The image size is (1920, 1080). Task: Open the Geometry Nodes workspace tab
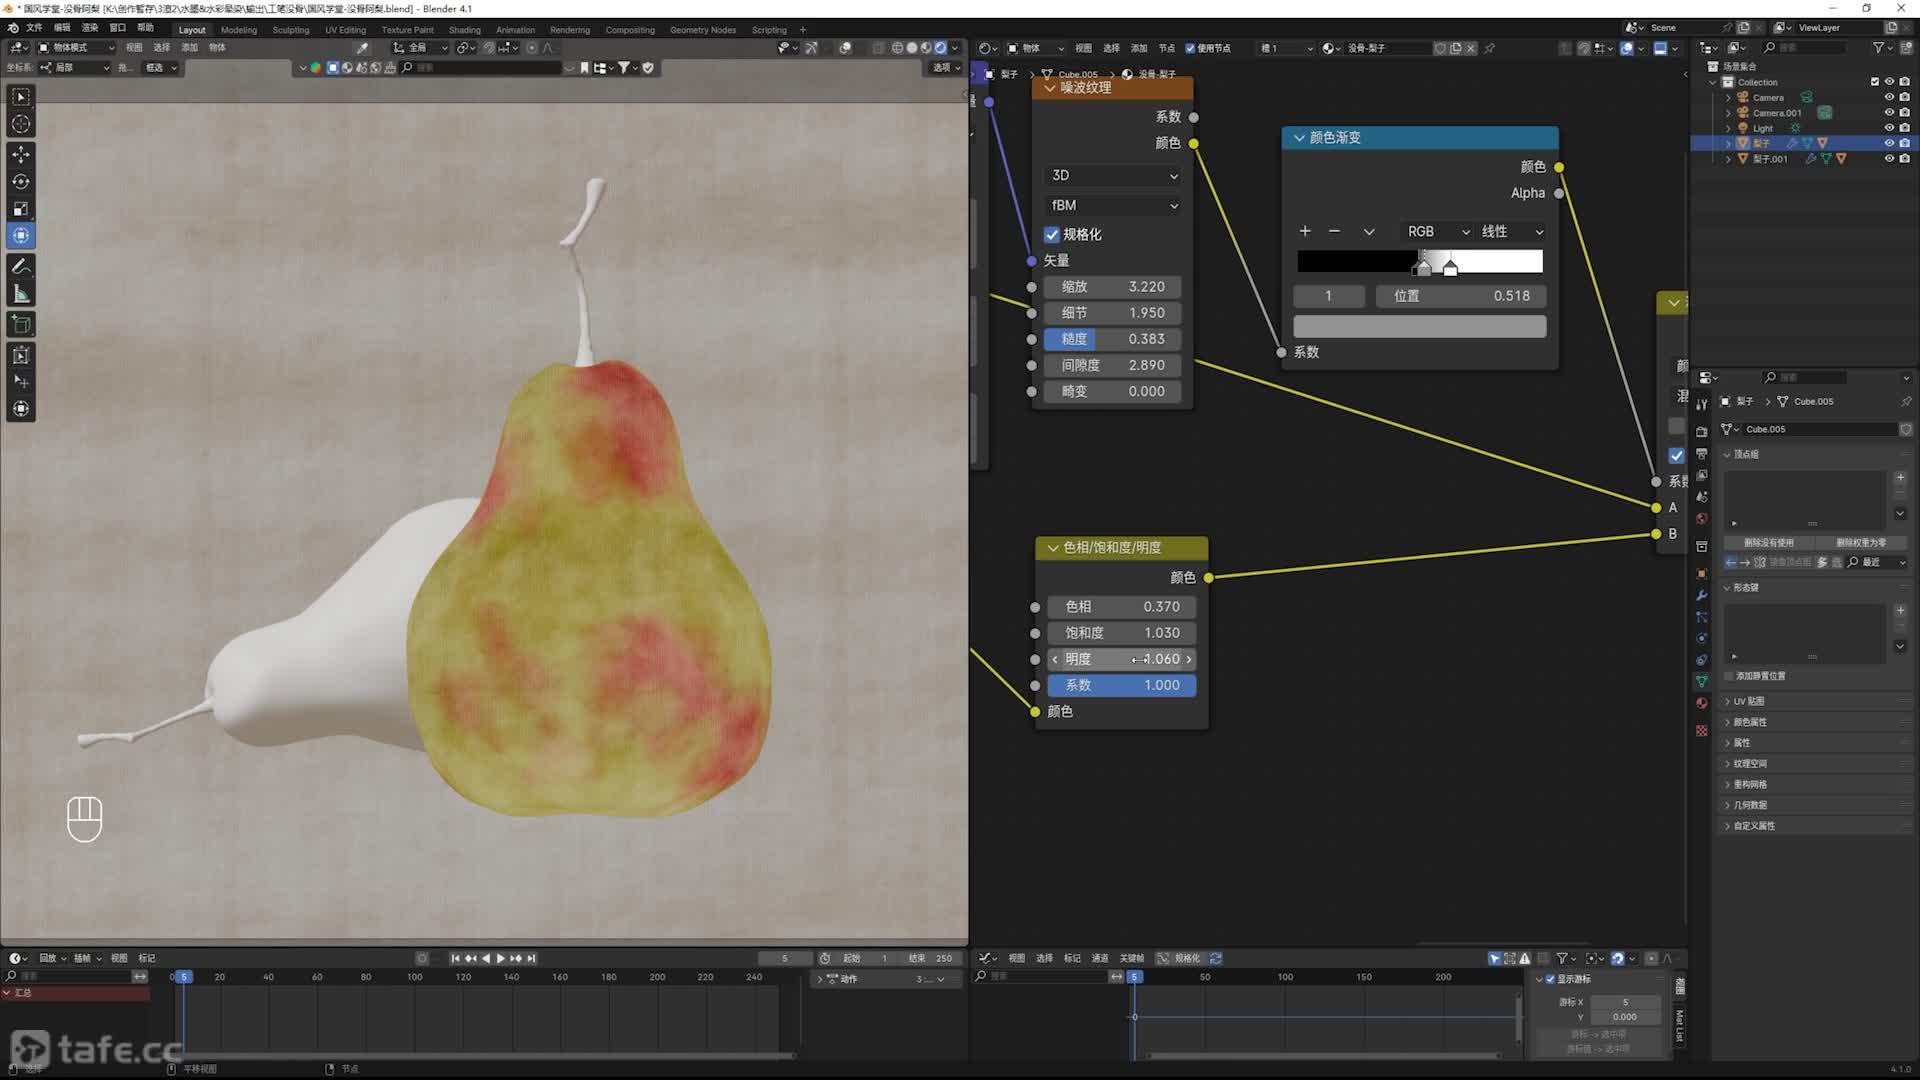point(702,30)
